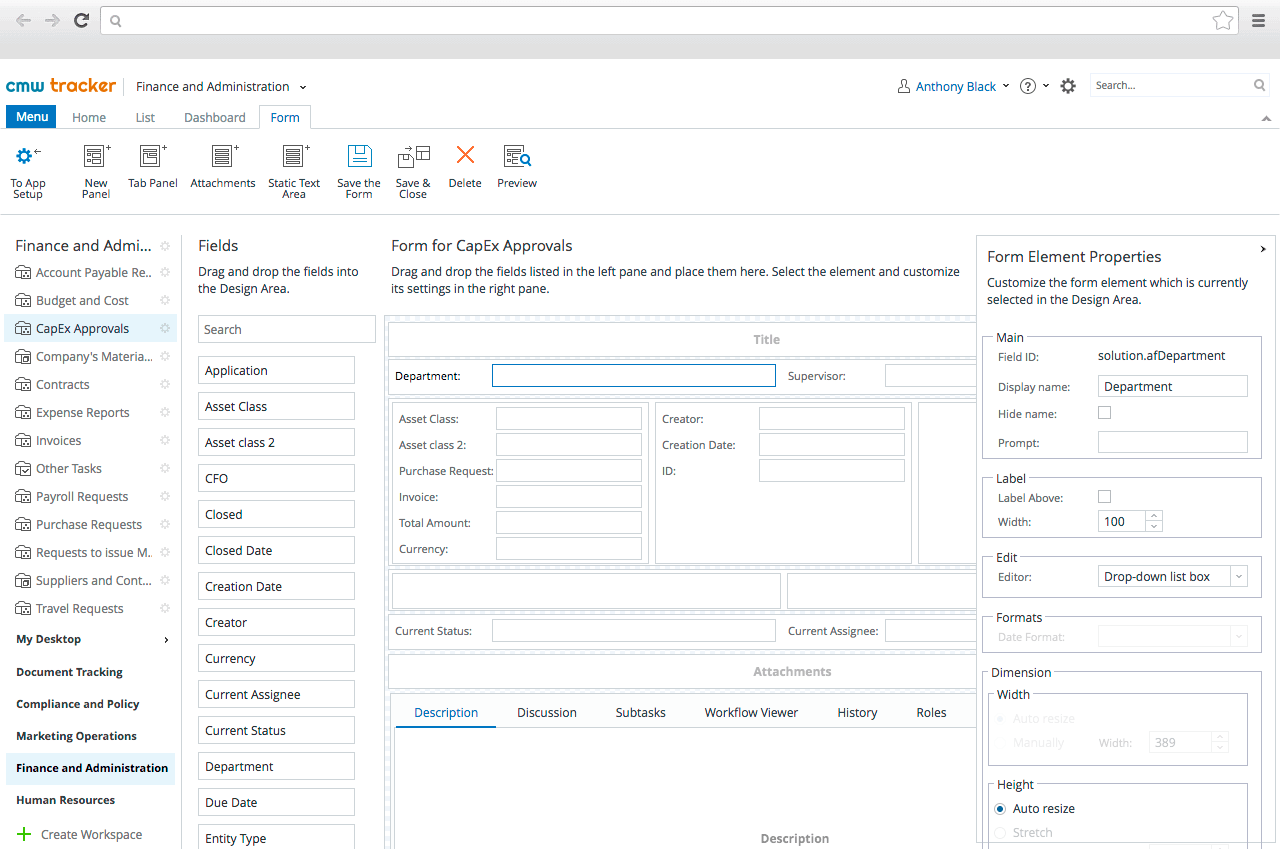Click the Save & Close icon

(413, 155)
